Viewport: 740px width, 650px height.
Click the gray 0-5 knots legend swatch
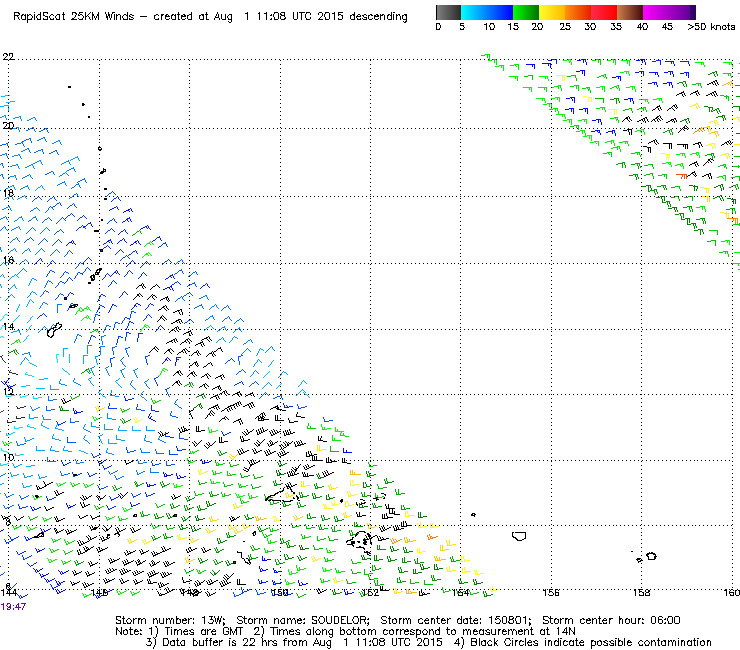tap(448, 12)
